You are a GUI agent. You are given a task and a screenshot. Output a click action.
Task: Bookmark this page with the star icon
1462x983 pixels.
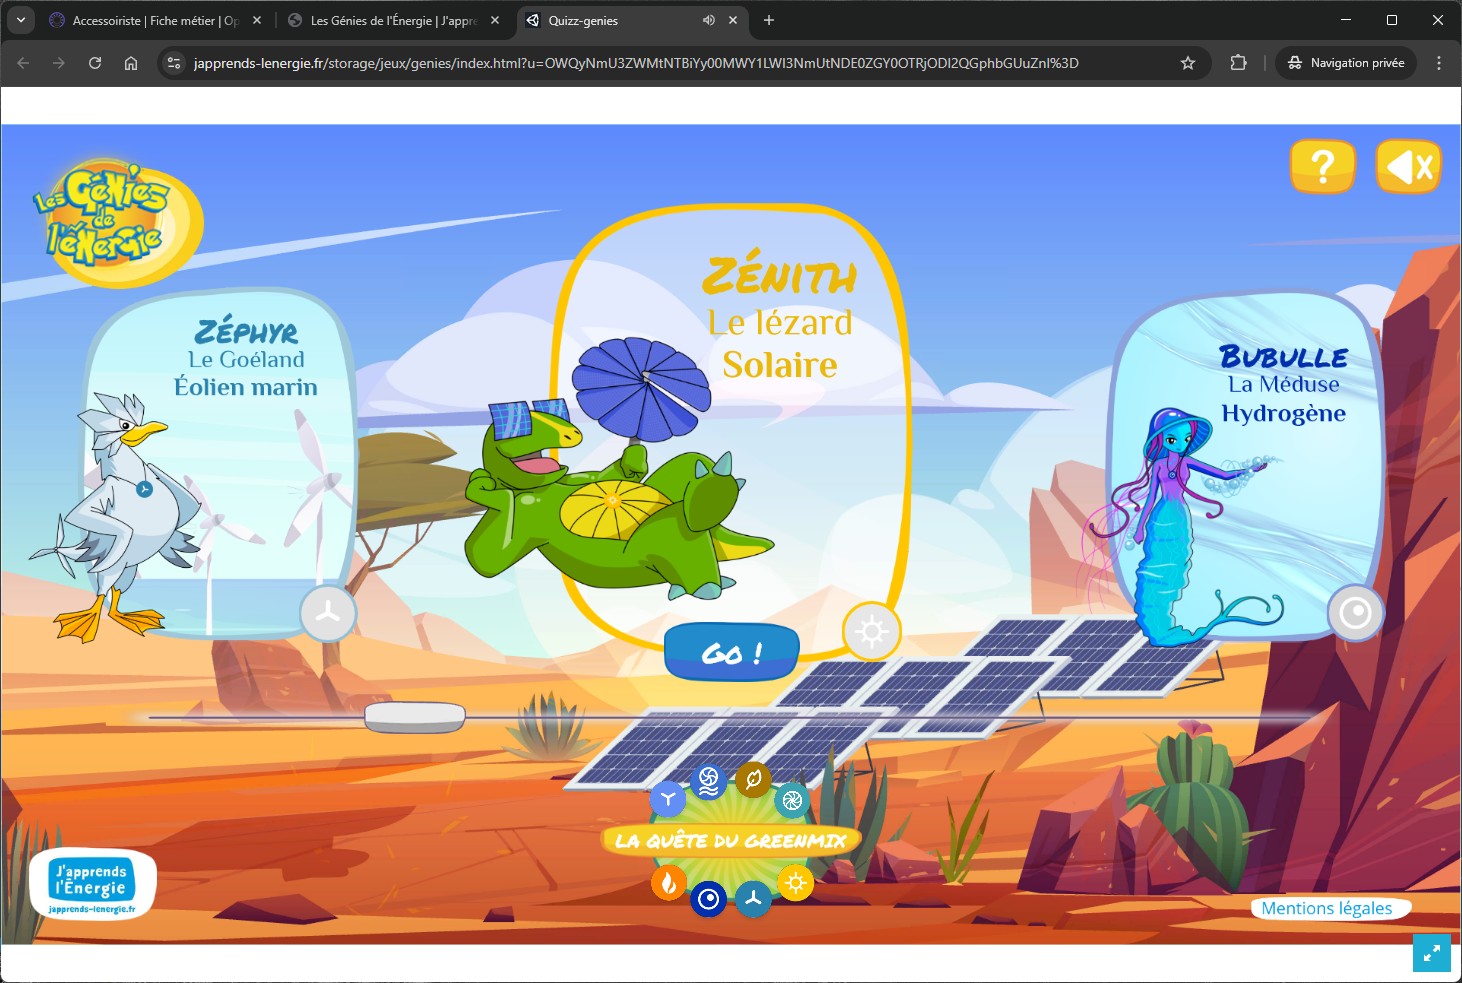pos(1188,63)
